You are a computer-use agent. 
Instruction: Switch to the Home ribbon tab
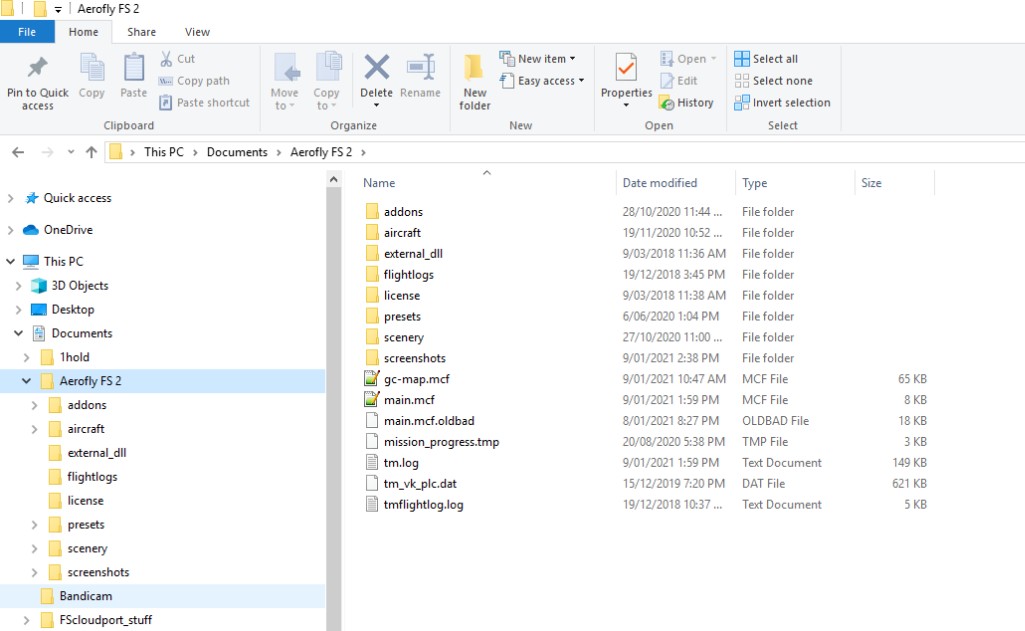point(84,32)
